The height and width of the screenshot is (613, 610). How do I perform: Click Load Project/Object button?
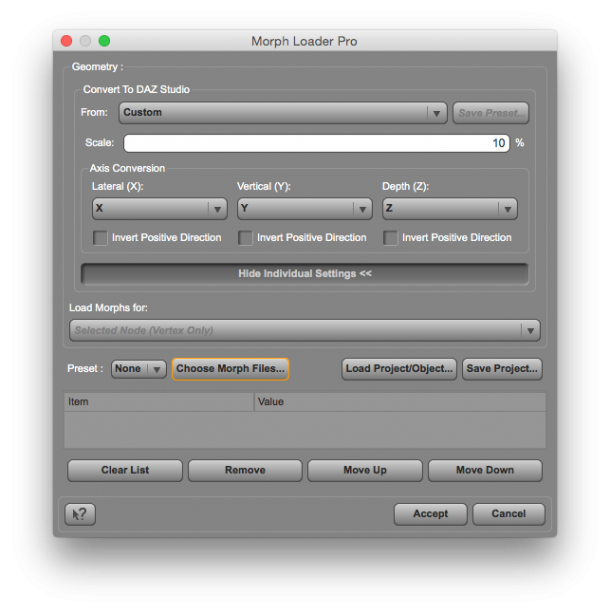pos(399,369)
